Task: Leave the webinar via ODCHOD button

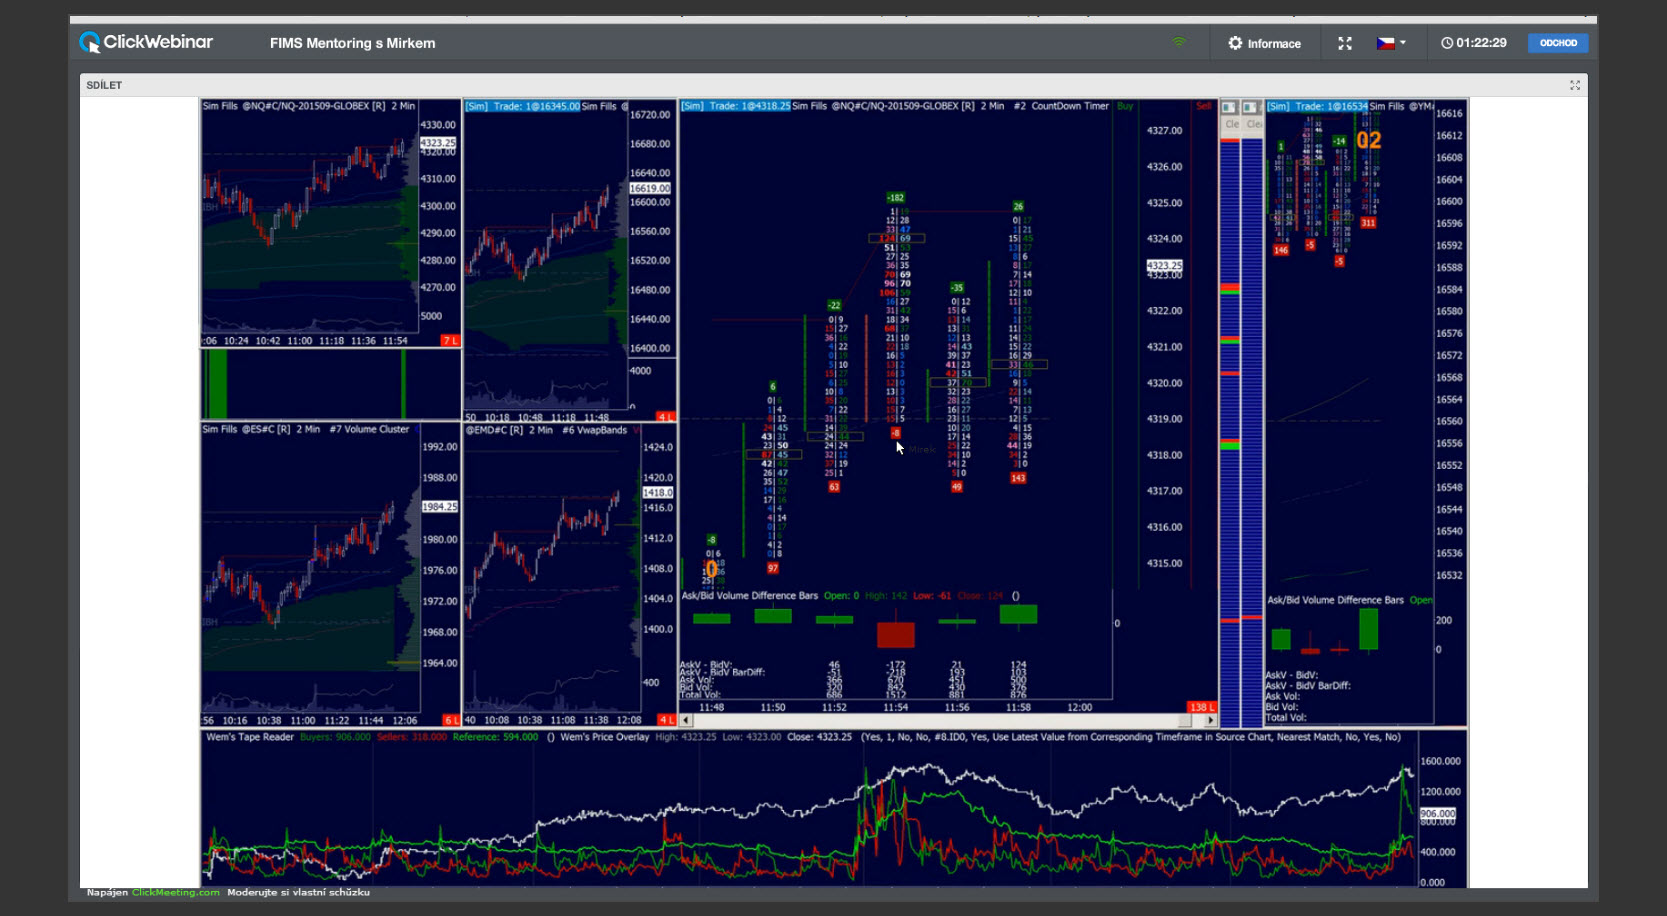Action: [x=1558, y=43]
